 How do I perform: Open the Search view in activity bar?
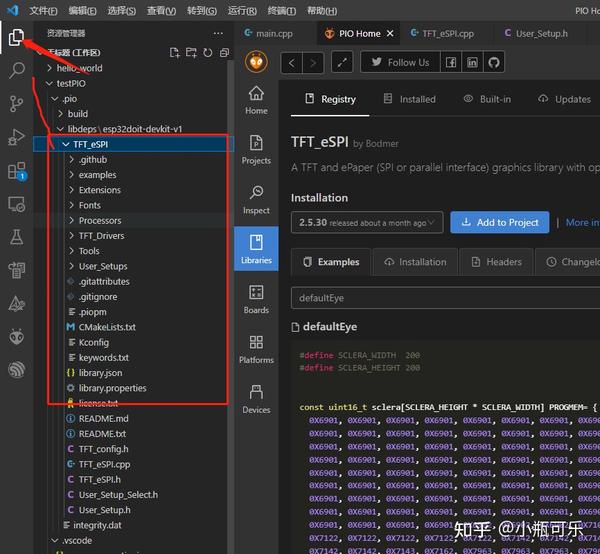coord(16,70)
